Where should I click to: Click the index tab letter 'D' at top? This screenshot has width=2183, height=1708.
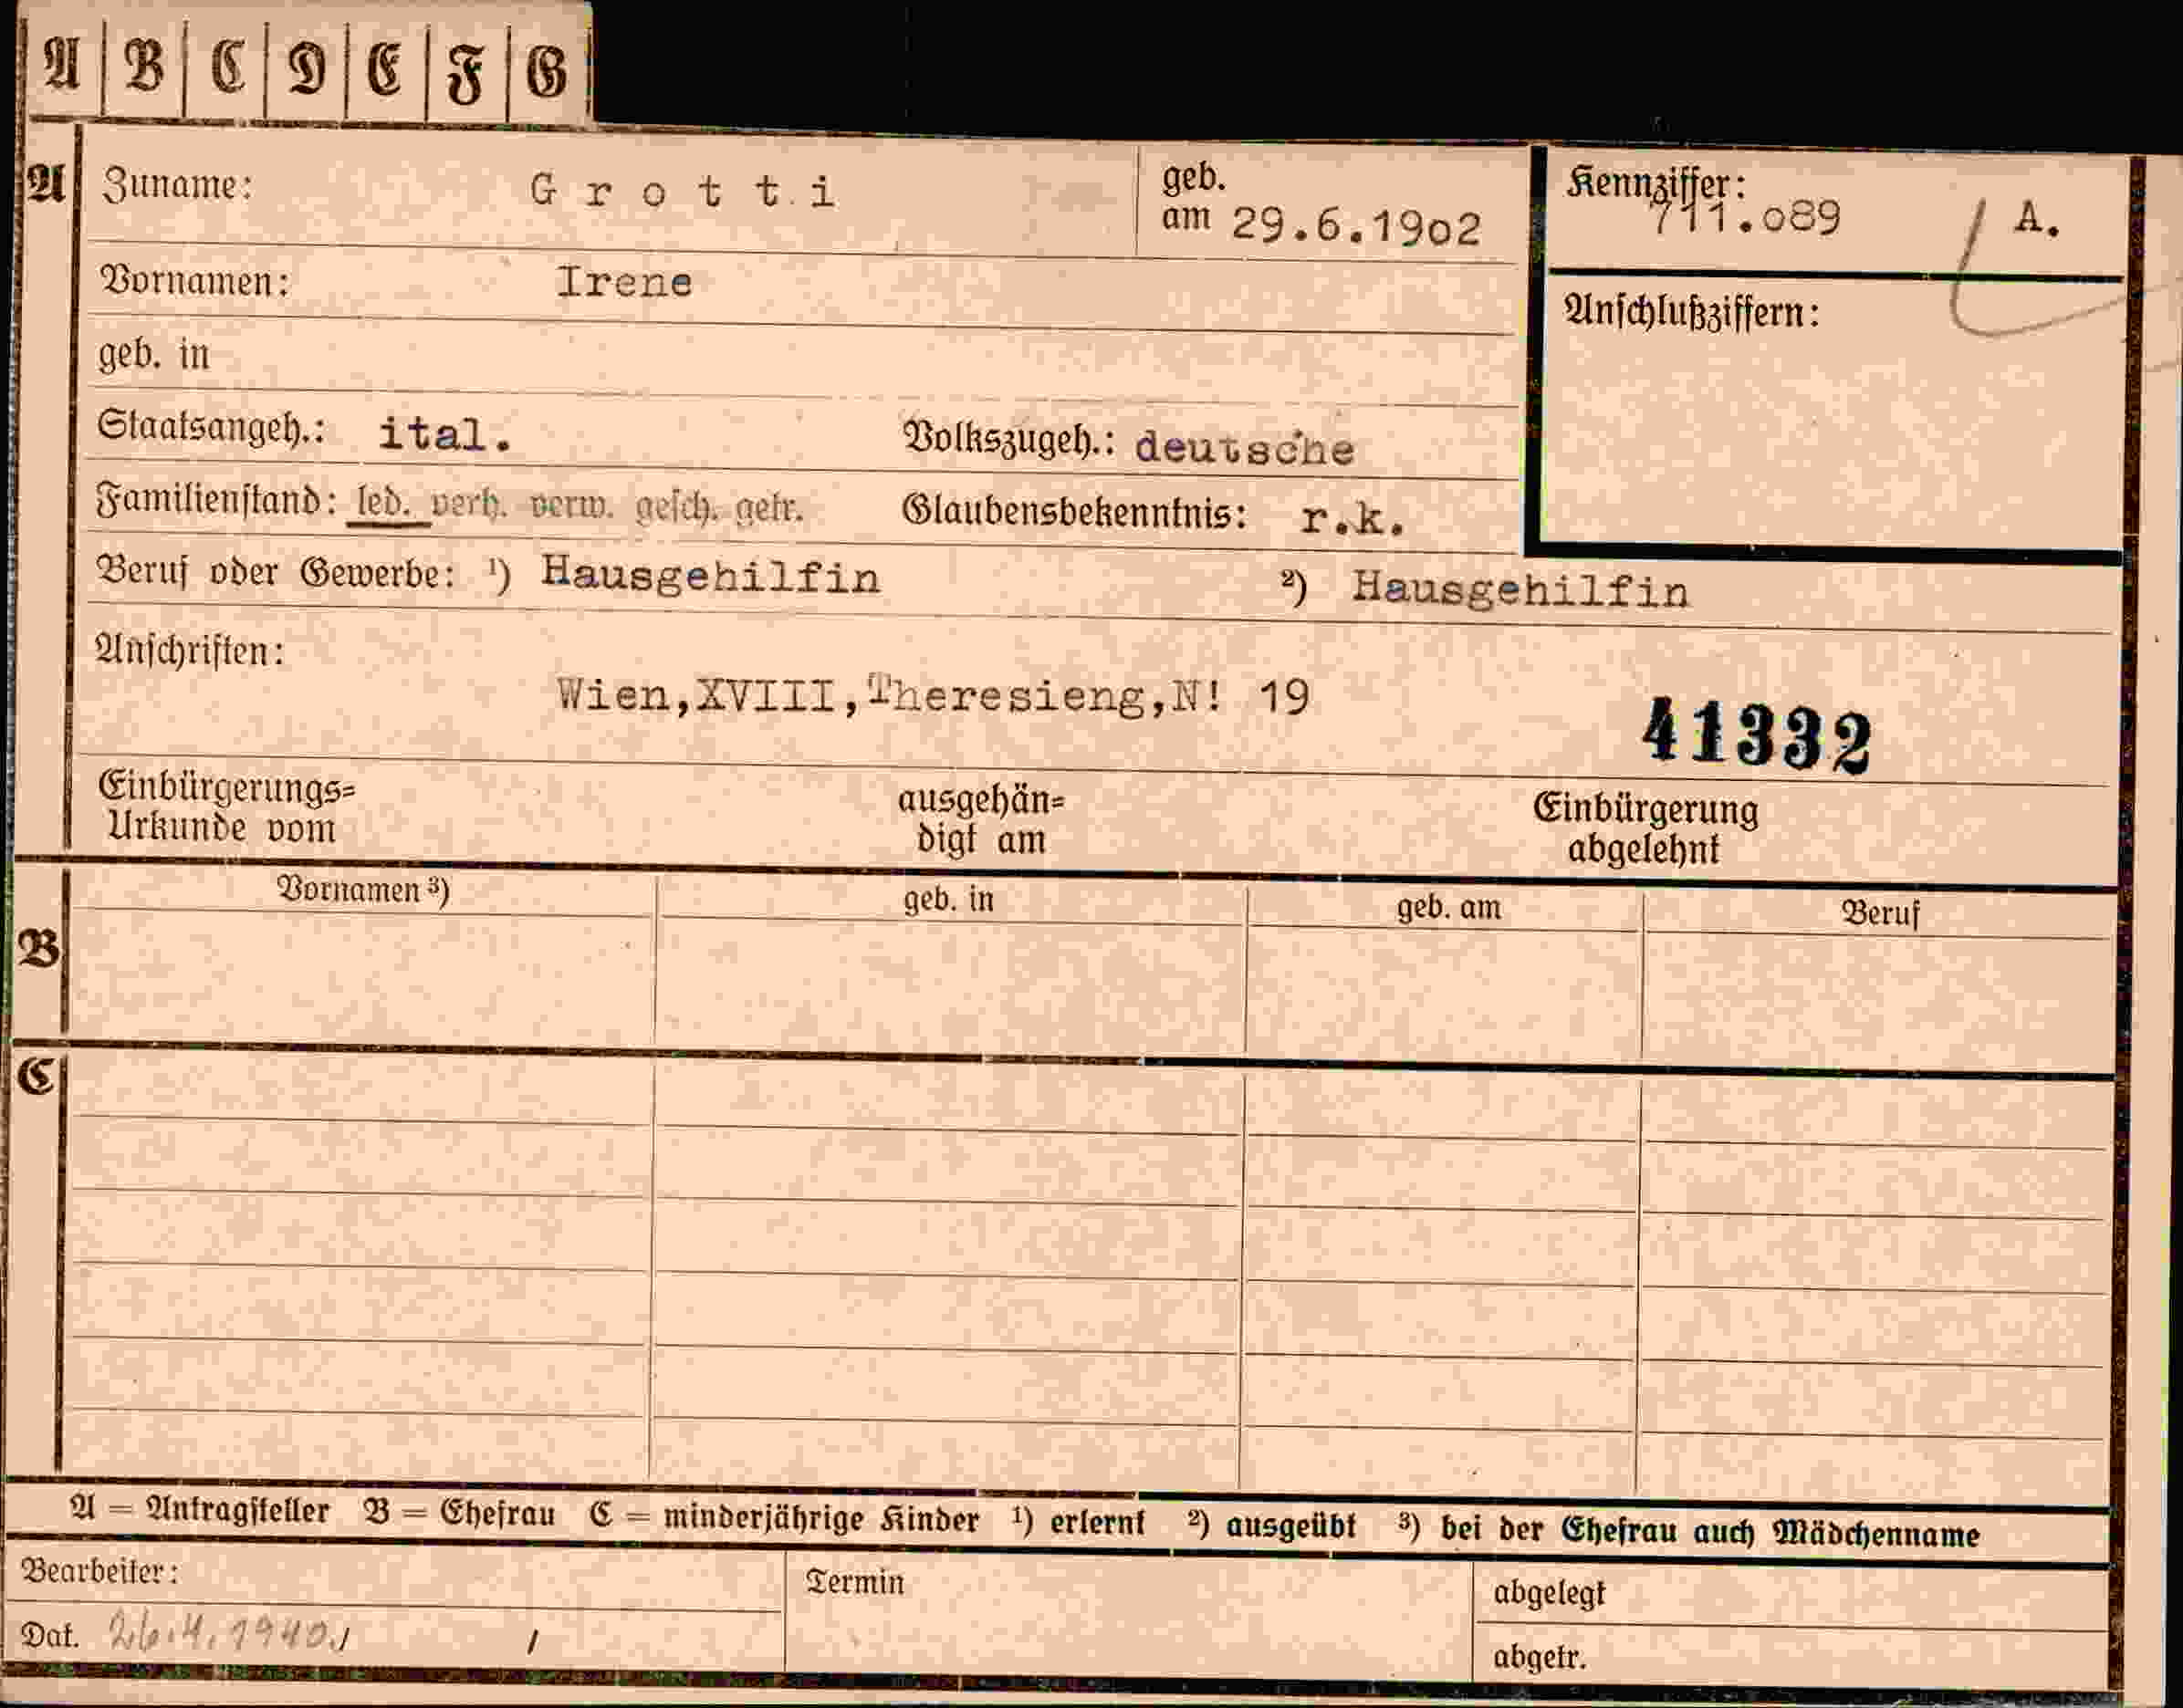pyautogui.click(x=306, y=70)
